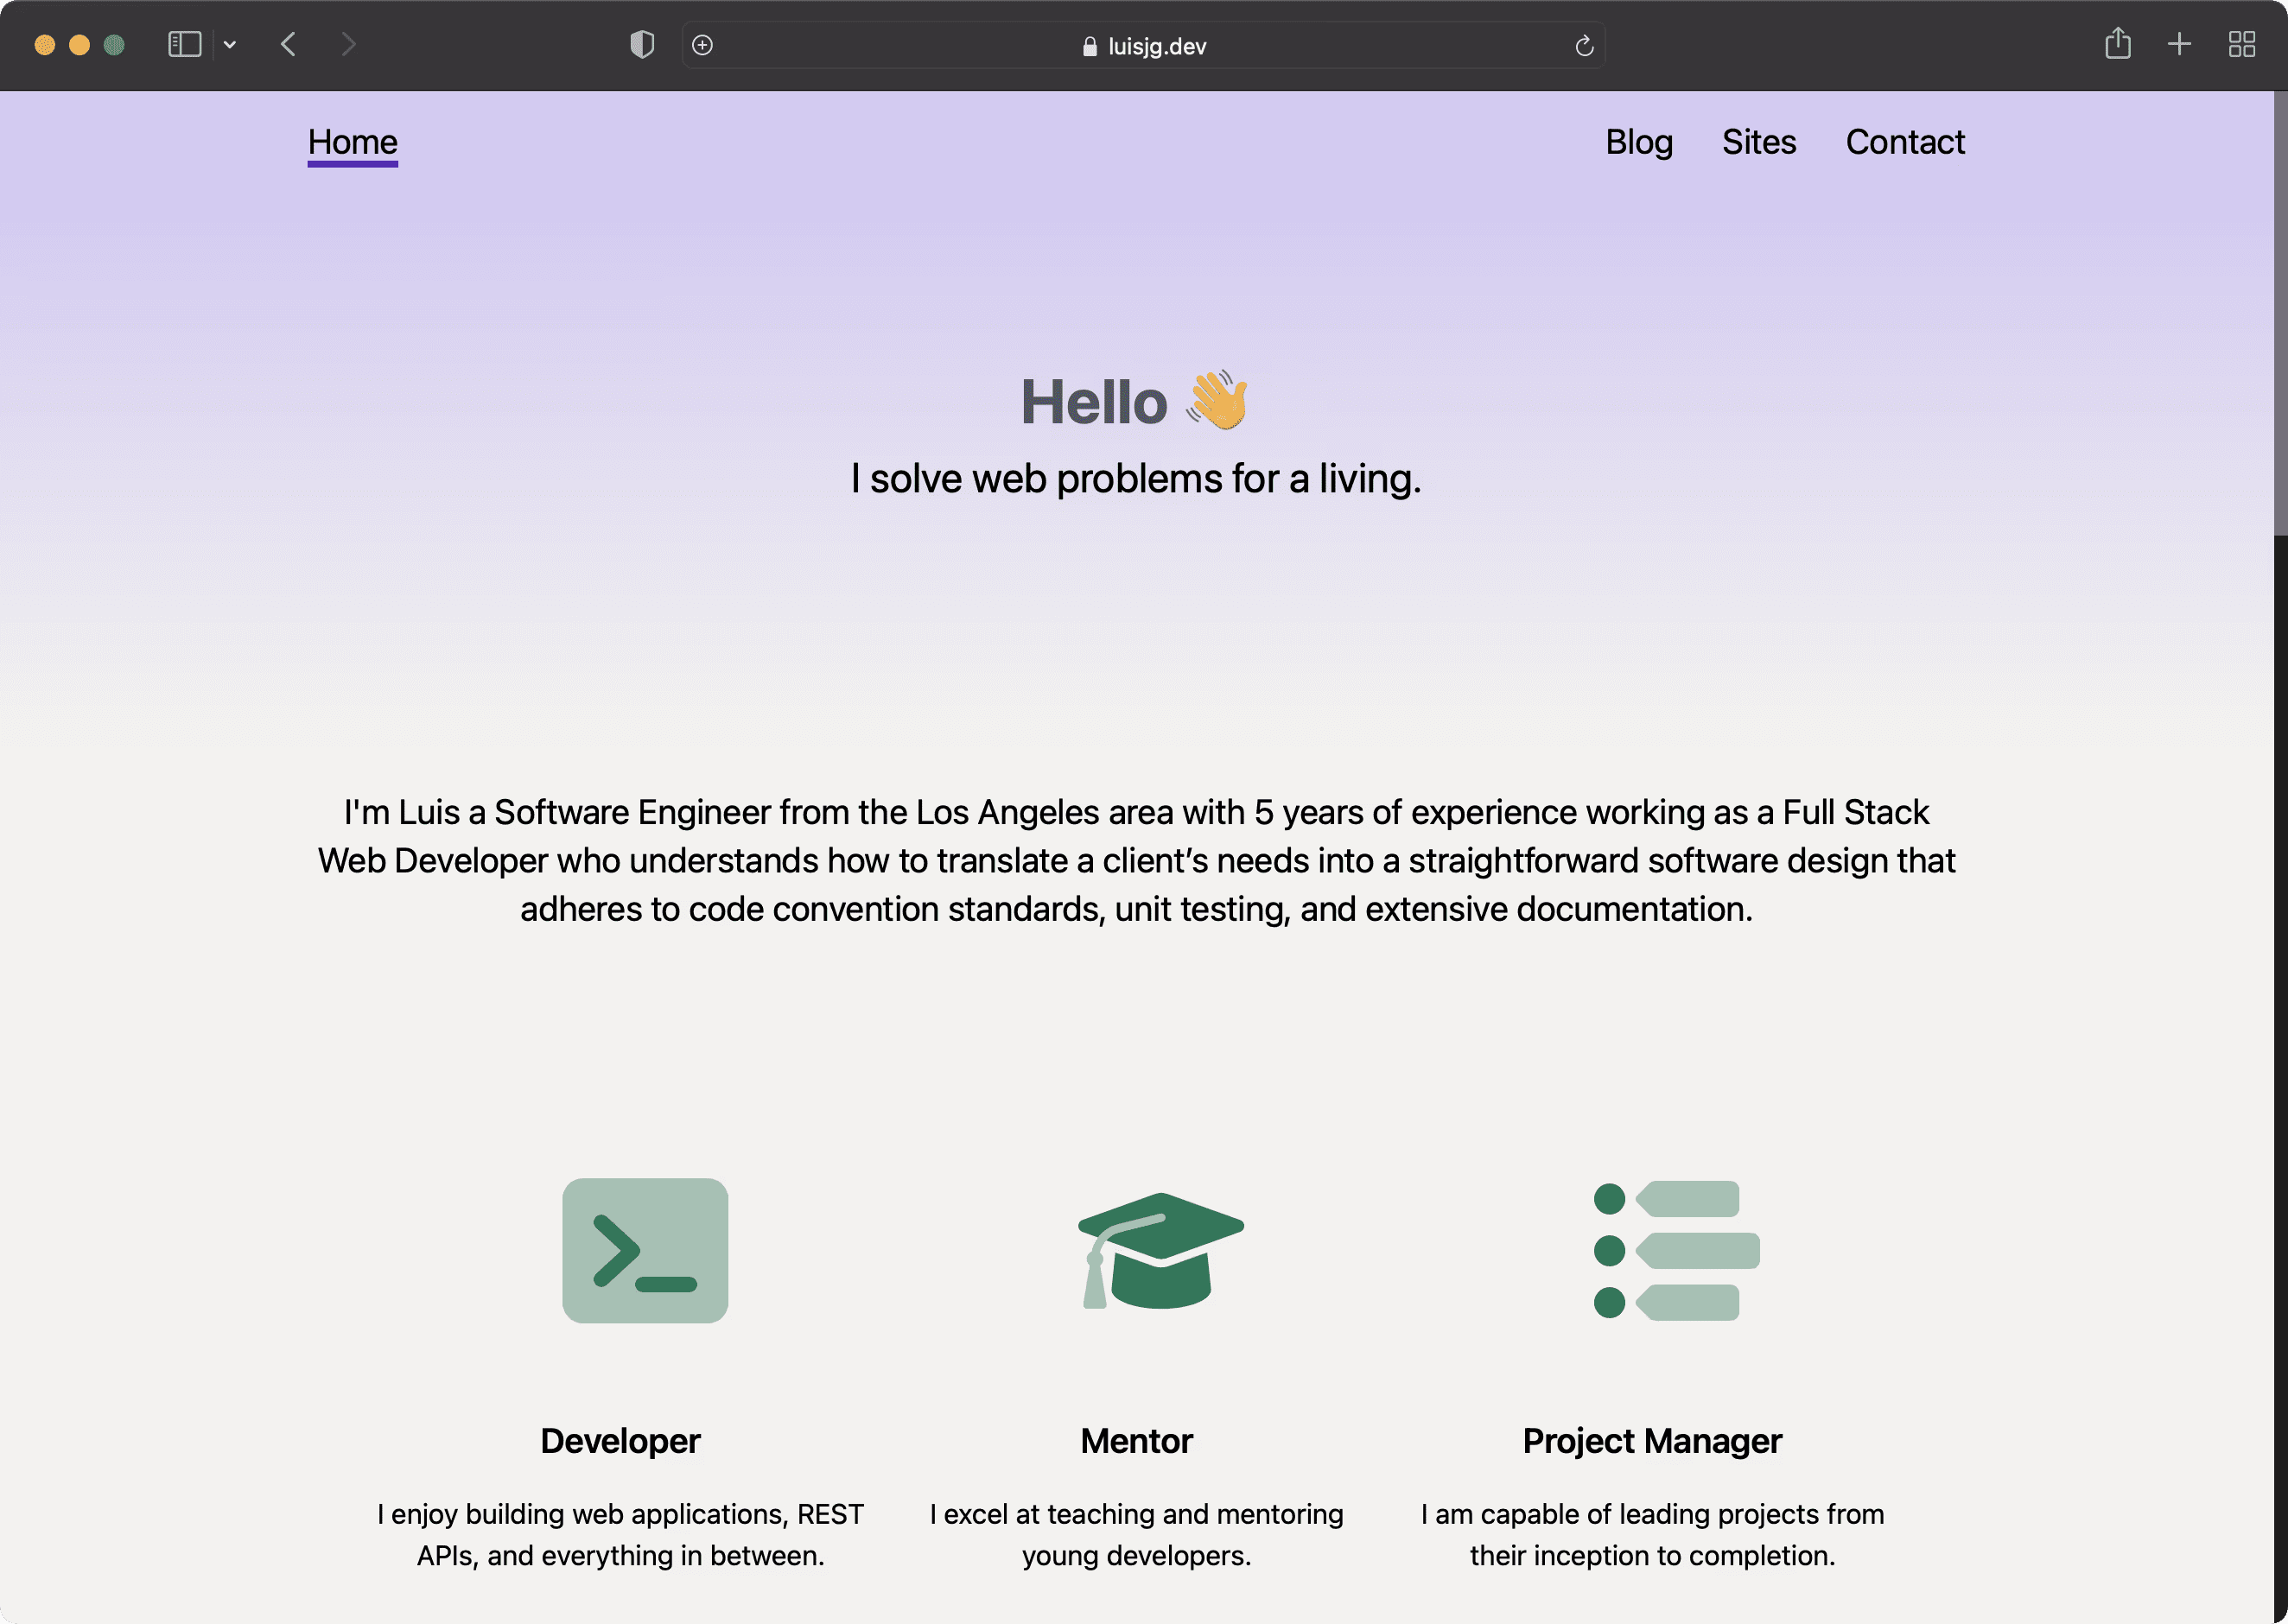Open the privacy shield report icon
Viewport: 2288px width, 1624px height.
point(642,45)
